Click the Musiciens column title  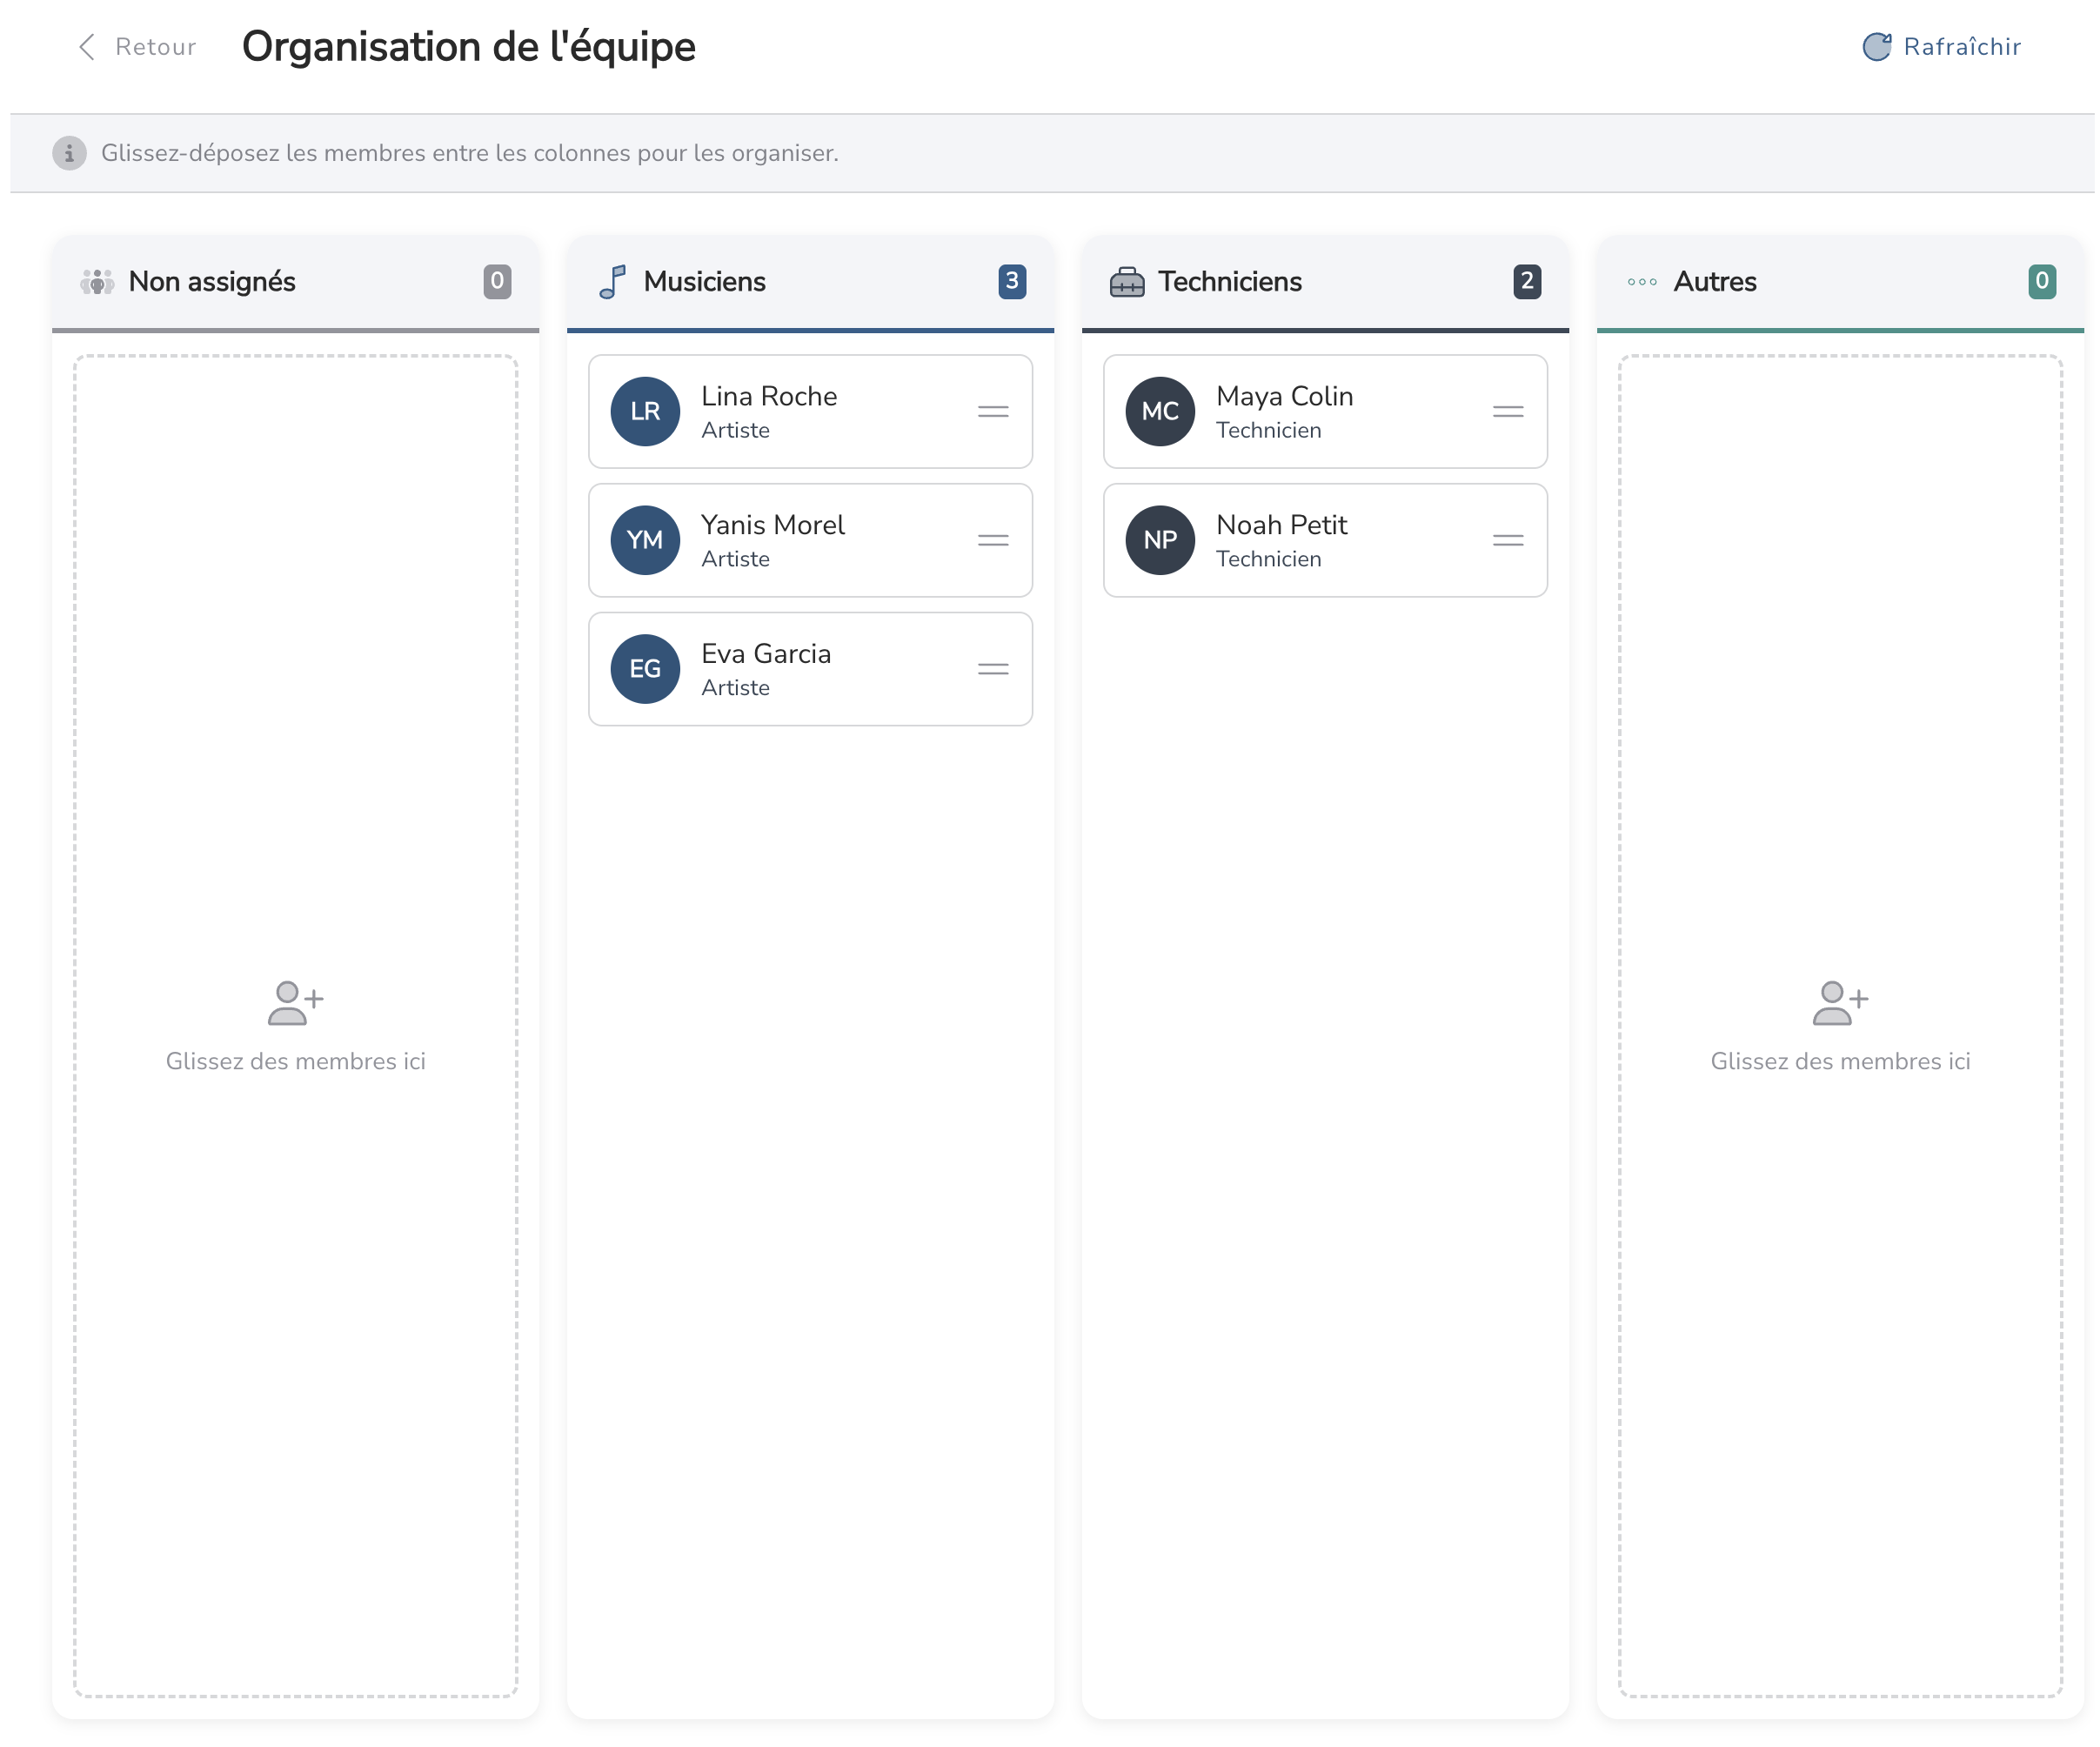(705, 282)
